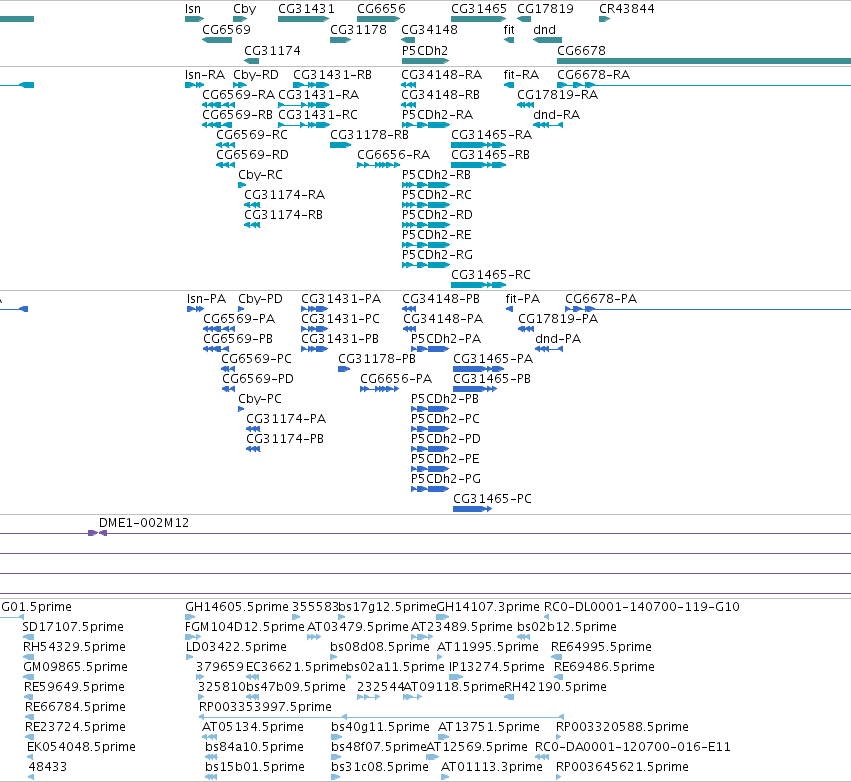Screen dimensions: 851x782
Task: Click transcript dnd-RA
Action: (x=556, y=115)
